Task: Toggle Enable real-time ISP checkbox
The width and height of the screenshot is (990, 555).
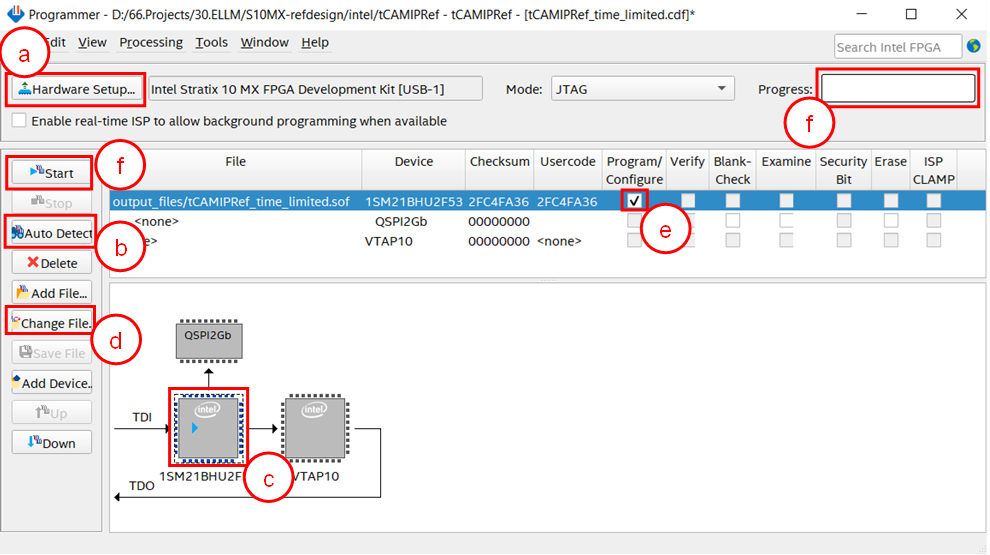Action: click(19, 121)
